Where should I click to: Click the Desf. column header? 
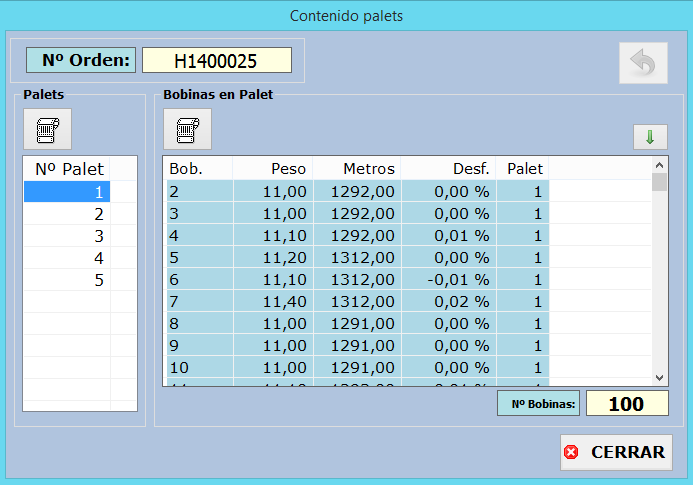click(x=448, y=168)
